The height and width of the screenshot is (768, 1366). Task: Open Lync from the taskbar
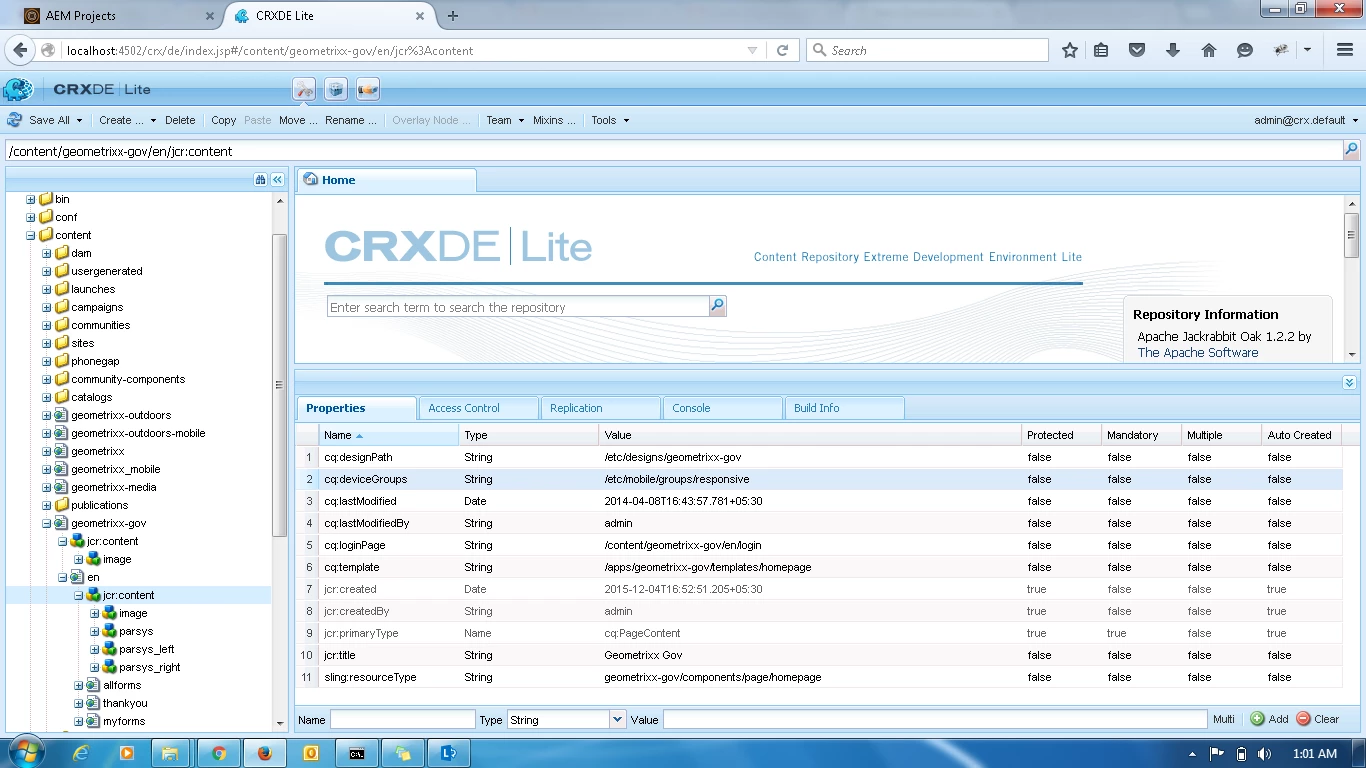(x=449, y=753)
